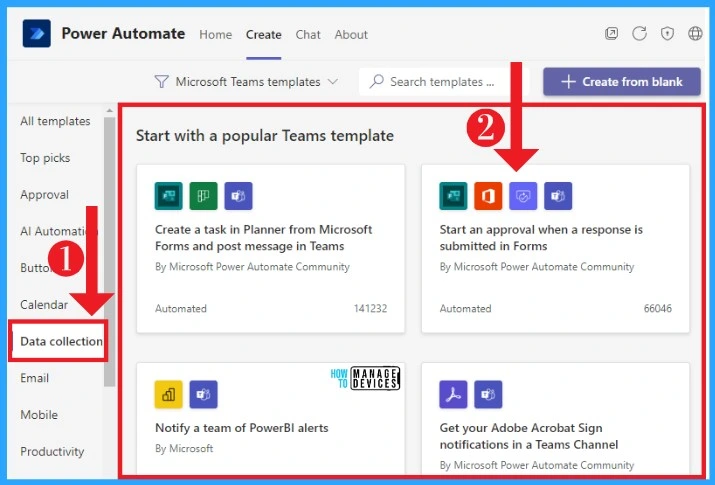Click Forms icon on Planner task card
Screen dimensions: 715x485
tap(169, 196)
